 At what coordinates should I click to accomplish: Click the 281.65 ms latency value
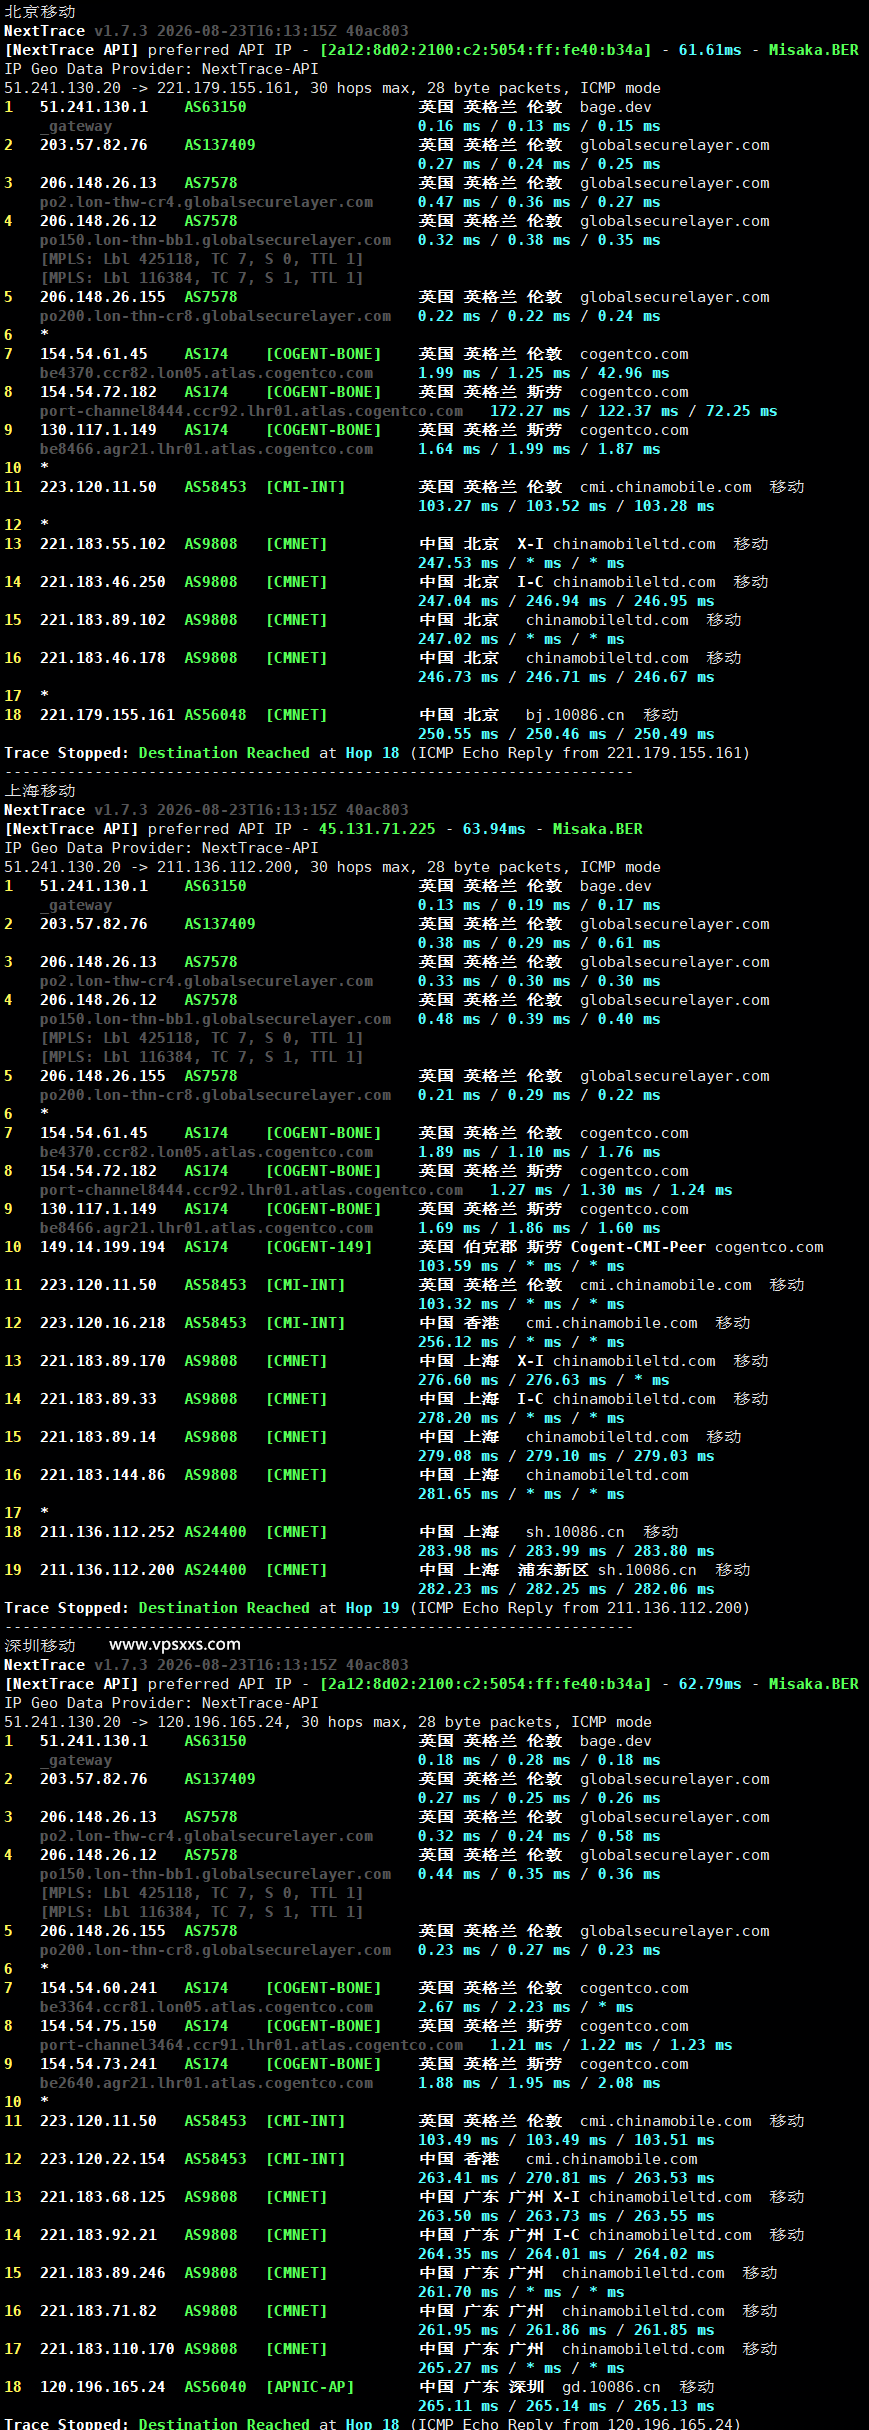(x=458, y=1494)
